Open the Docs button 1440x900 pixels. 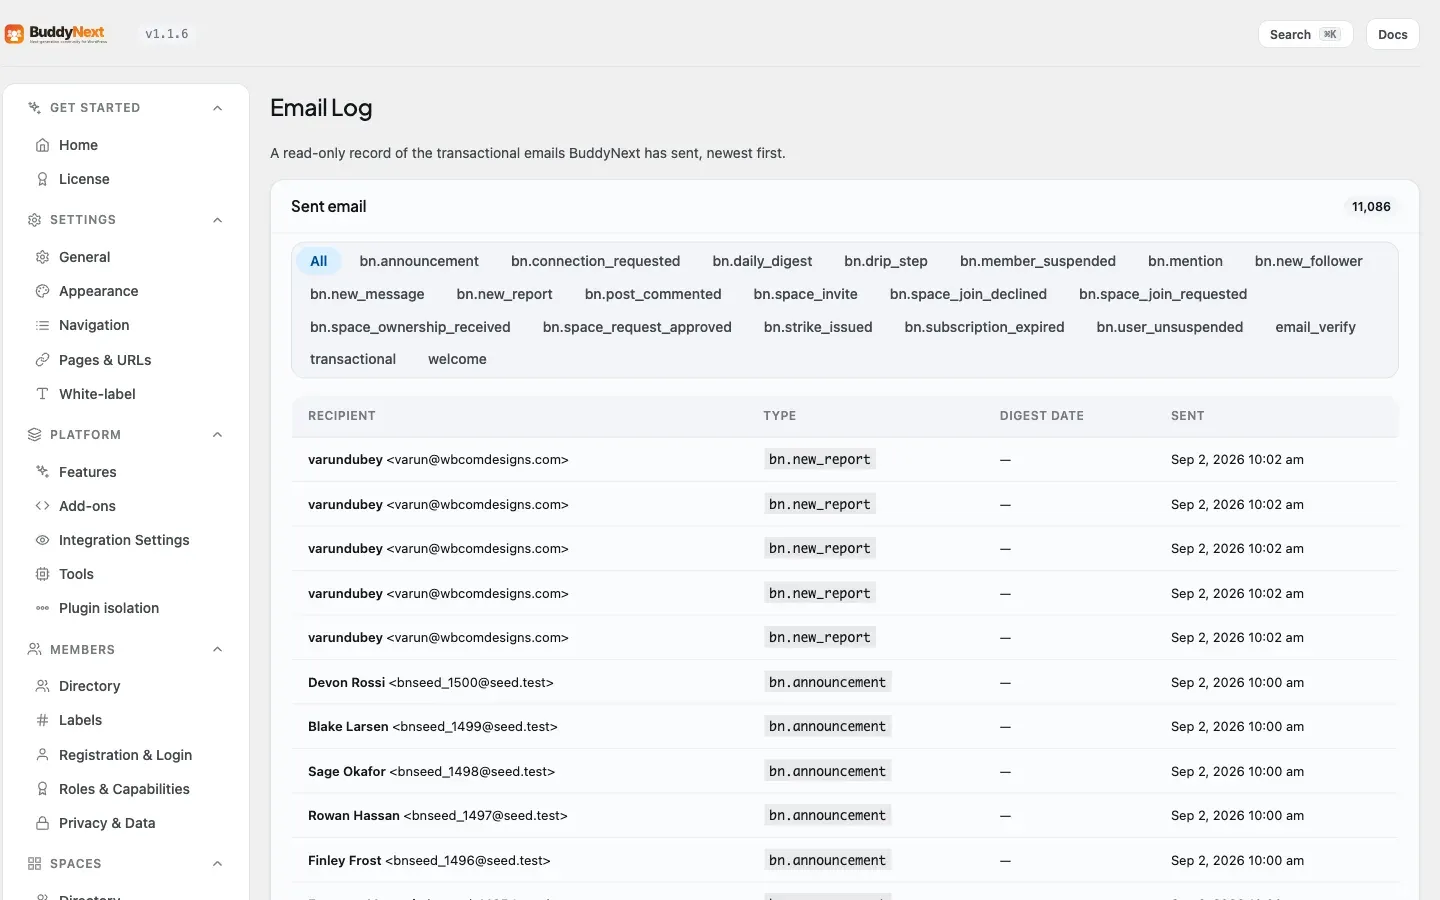pyautogui.click(x=1393, y=34)
